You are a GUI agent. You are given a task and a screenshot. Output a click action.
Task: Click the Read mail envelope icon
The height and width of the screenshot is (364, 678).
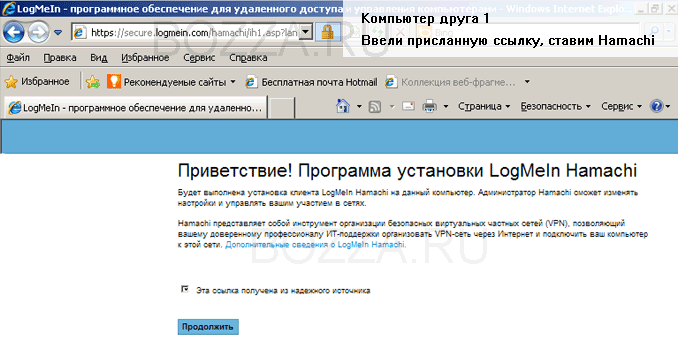(x=408, y=106)
